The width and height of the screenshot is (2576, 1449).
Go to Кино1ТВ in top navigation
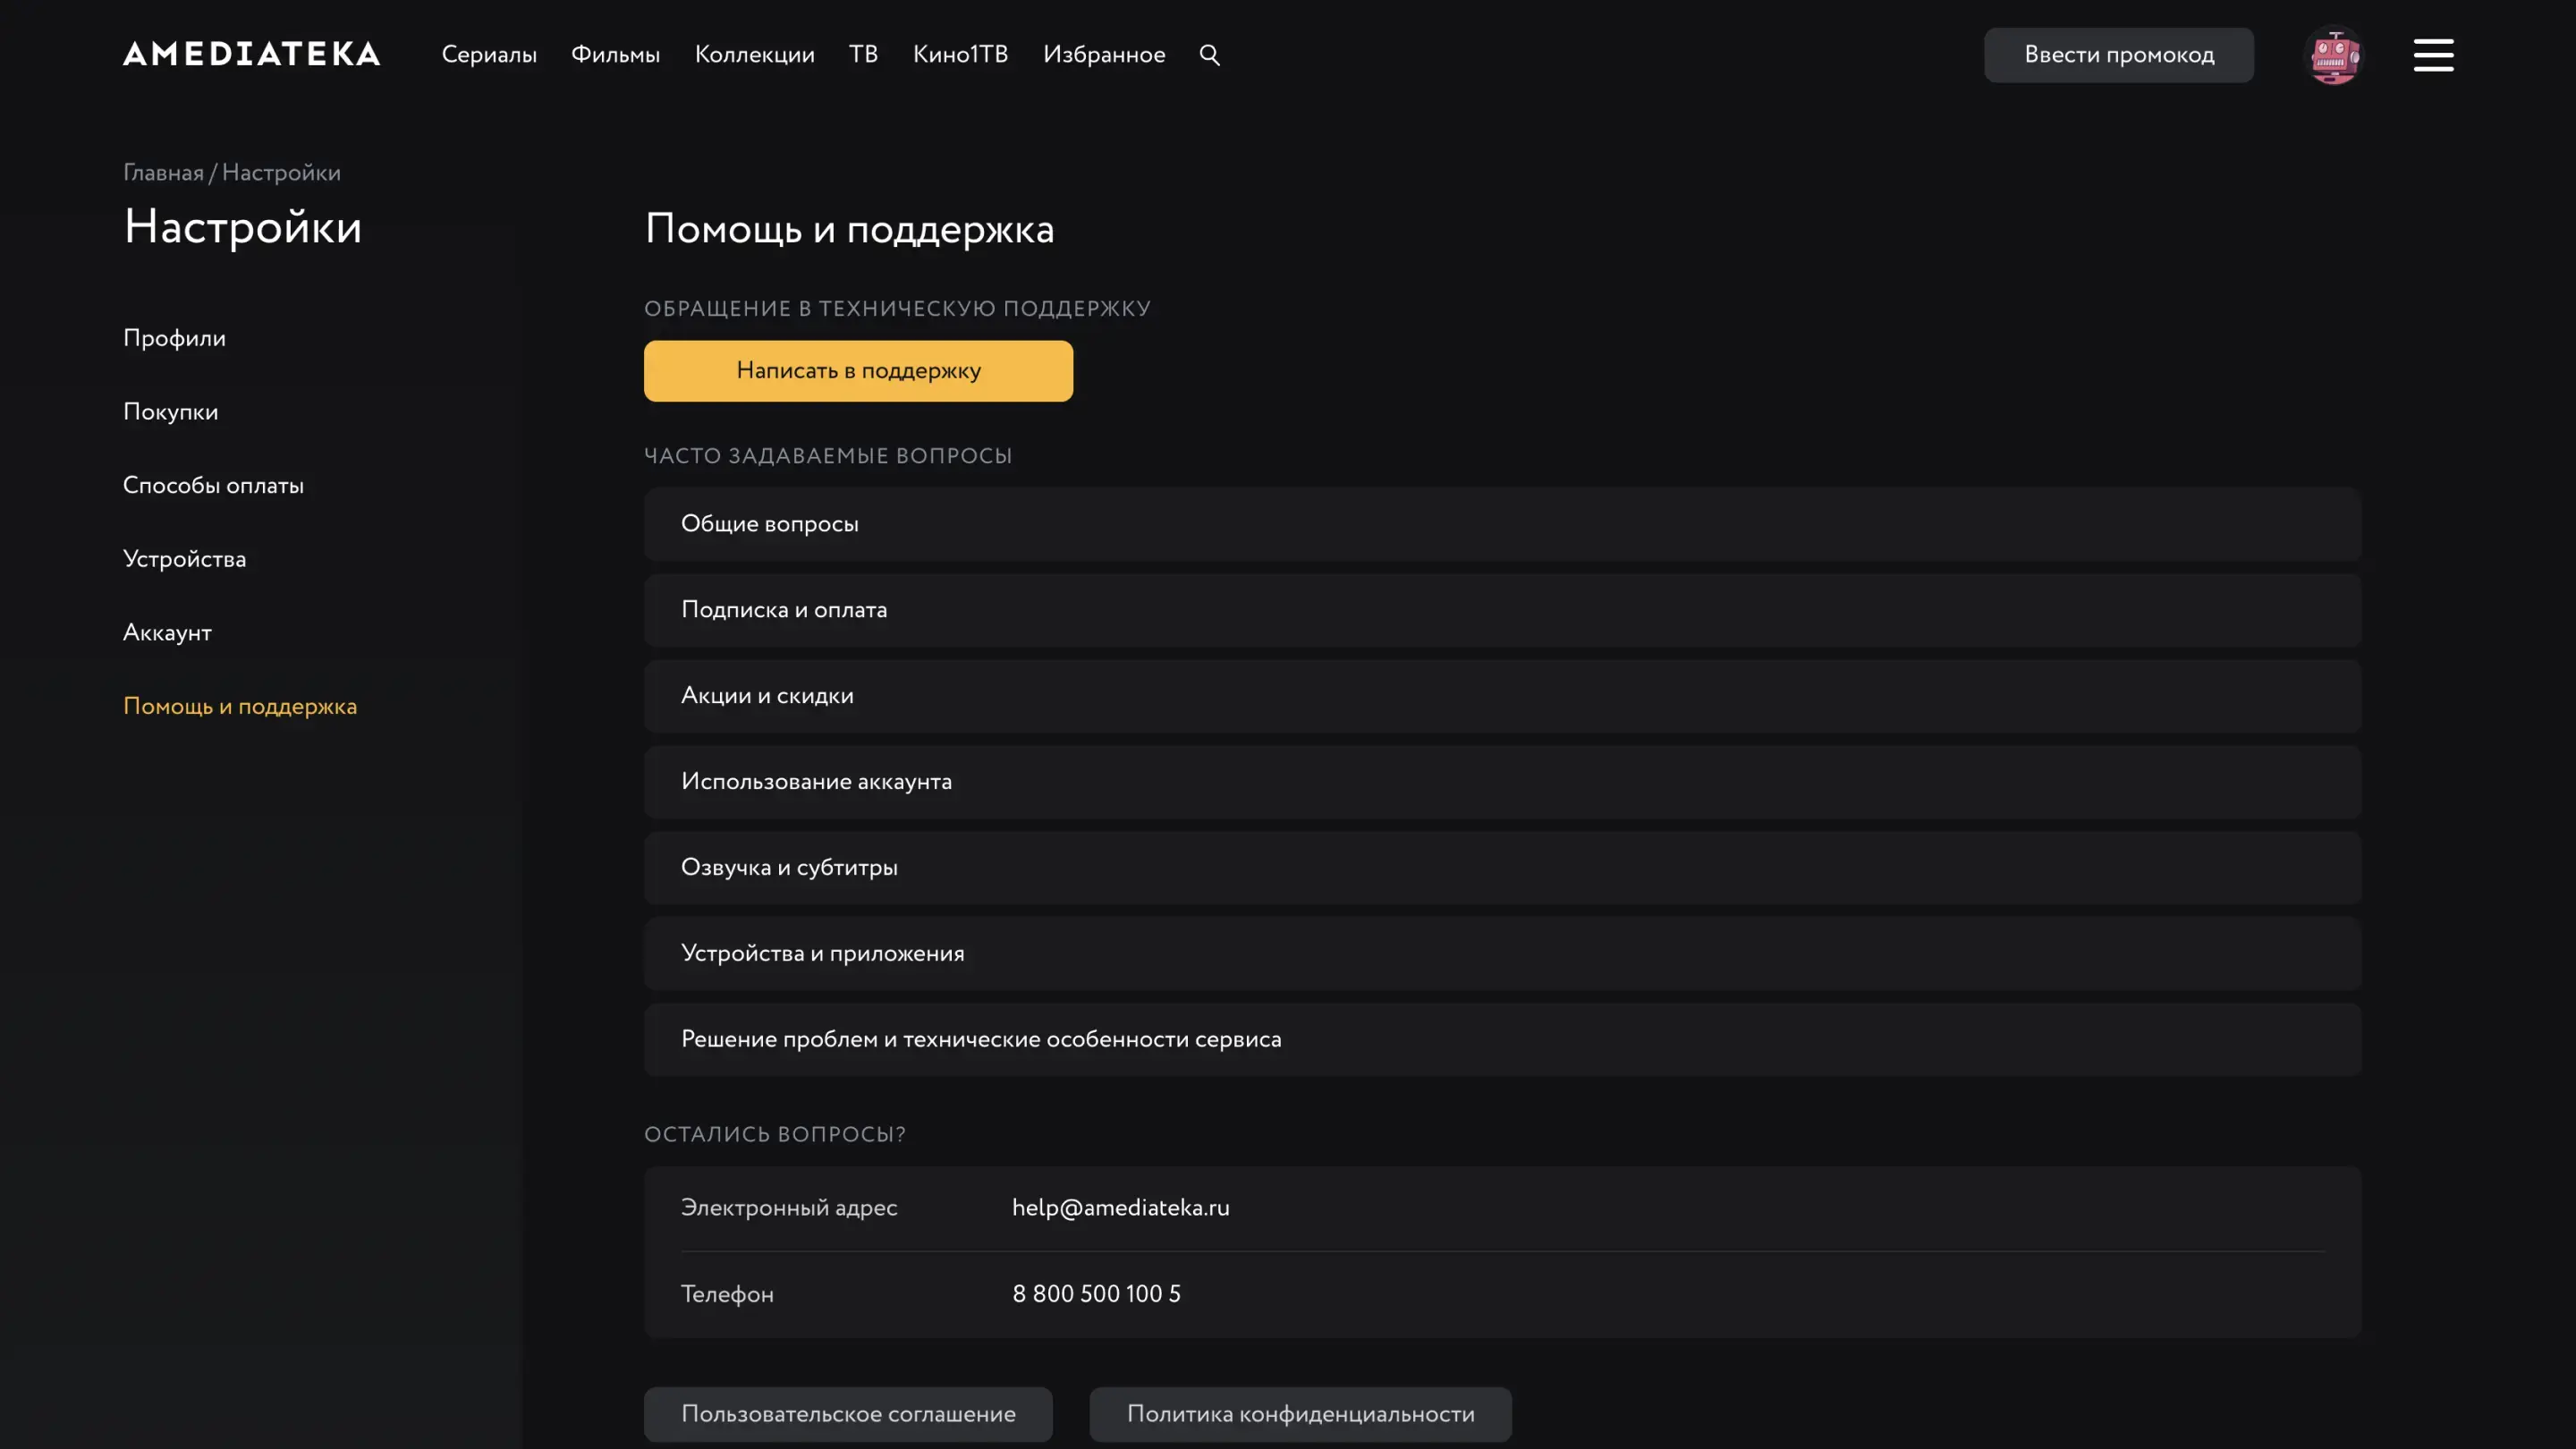tap(960, 55)
